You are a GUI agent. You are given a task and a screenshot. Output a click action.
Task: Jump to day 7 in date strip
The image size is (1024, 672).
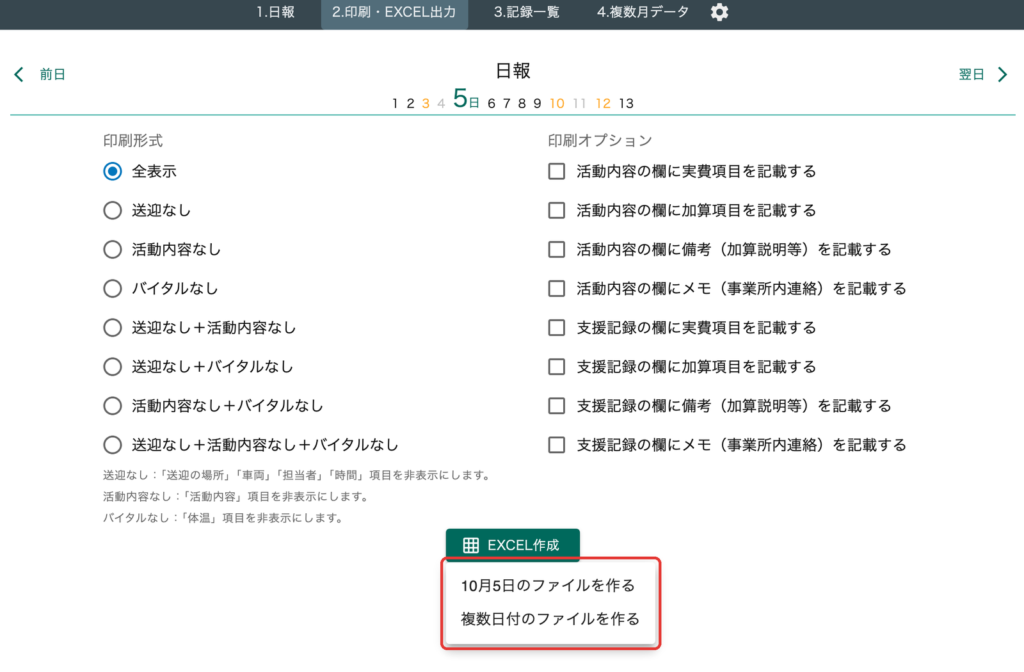click(506, 103)
